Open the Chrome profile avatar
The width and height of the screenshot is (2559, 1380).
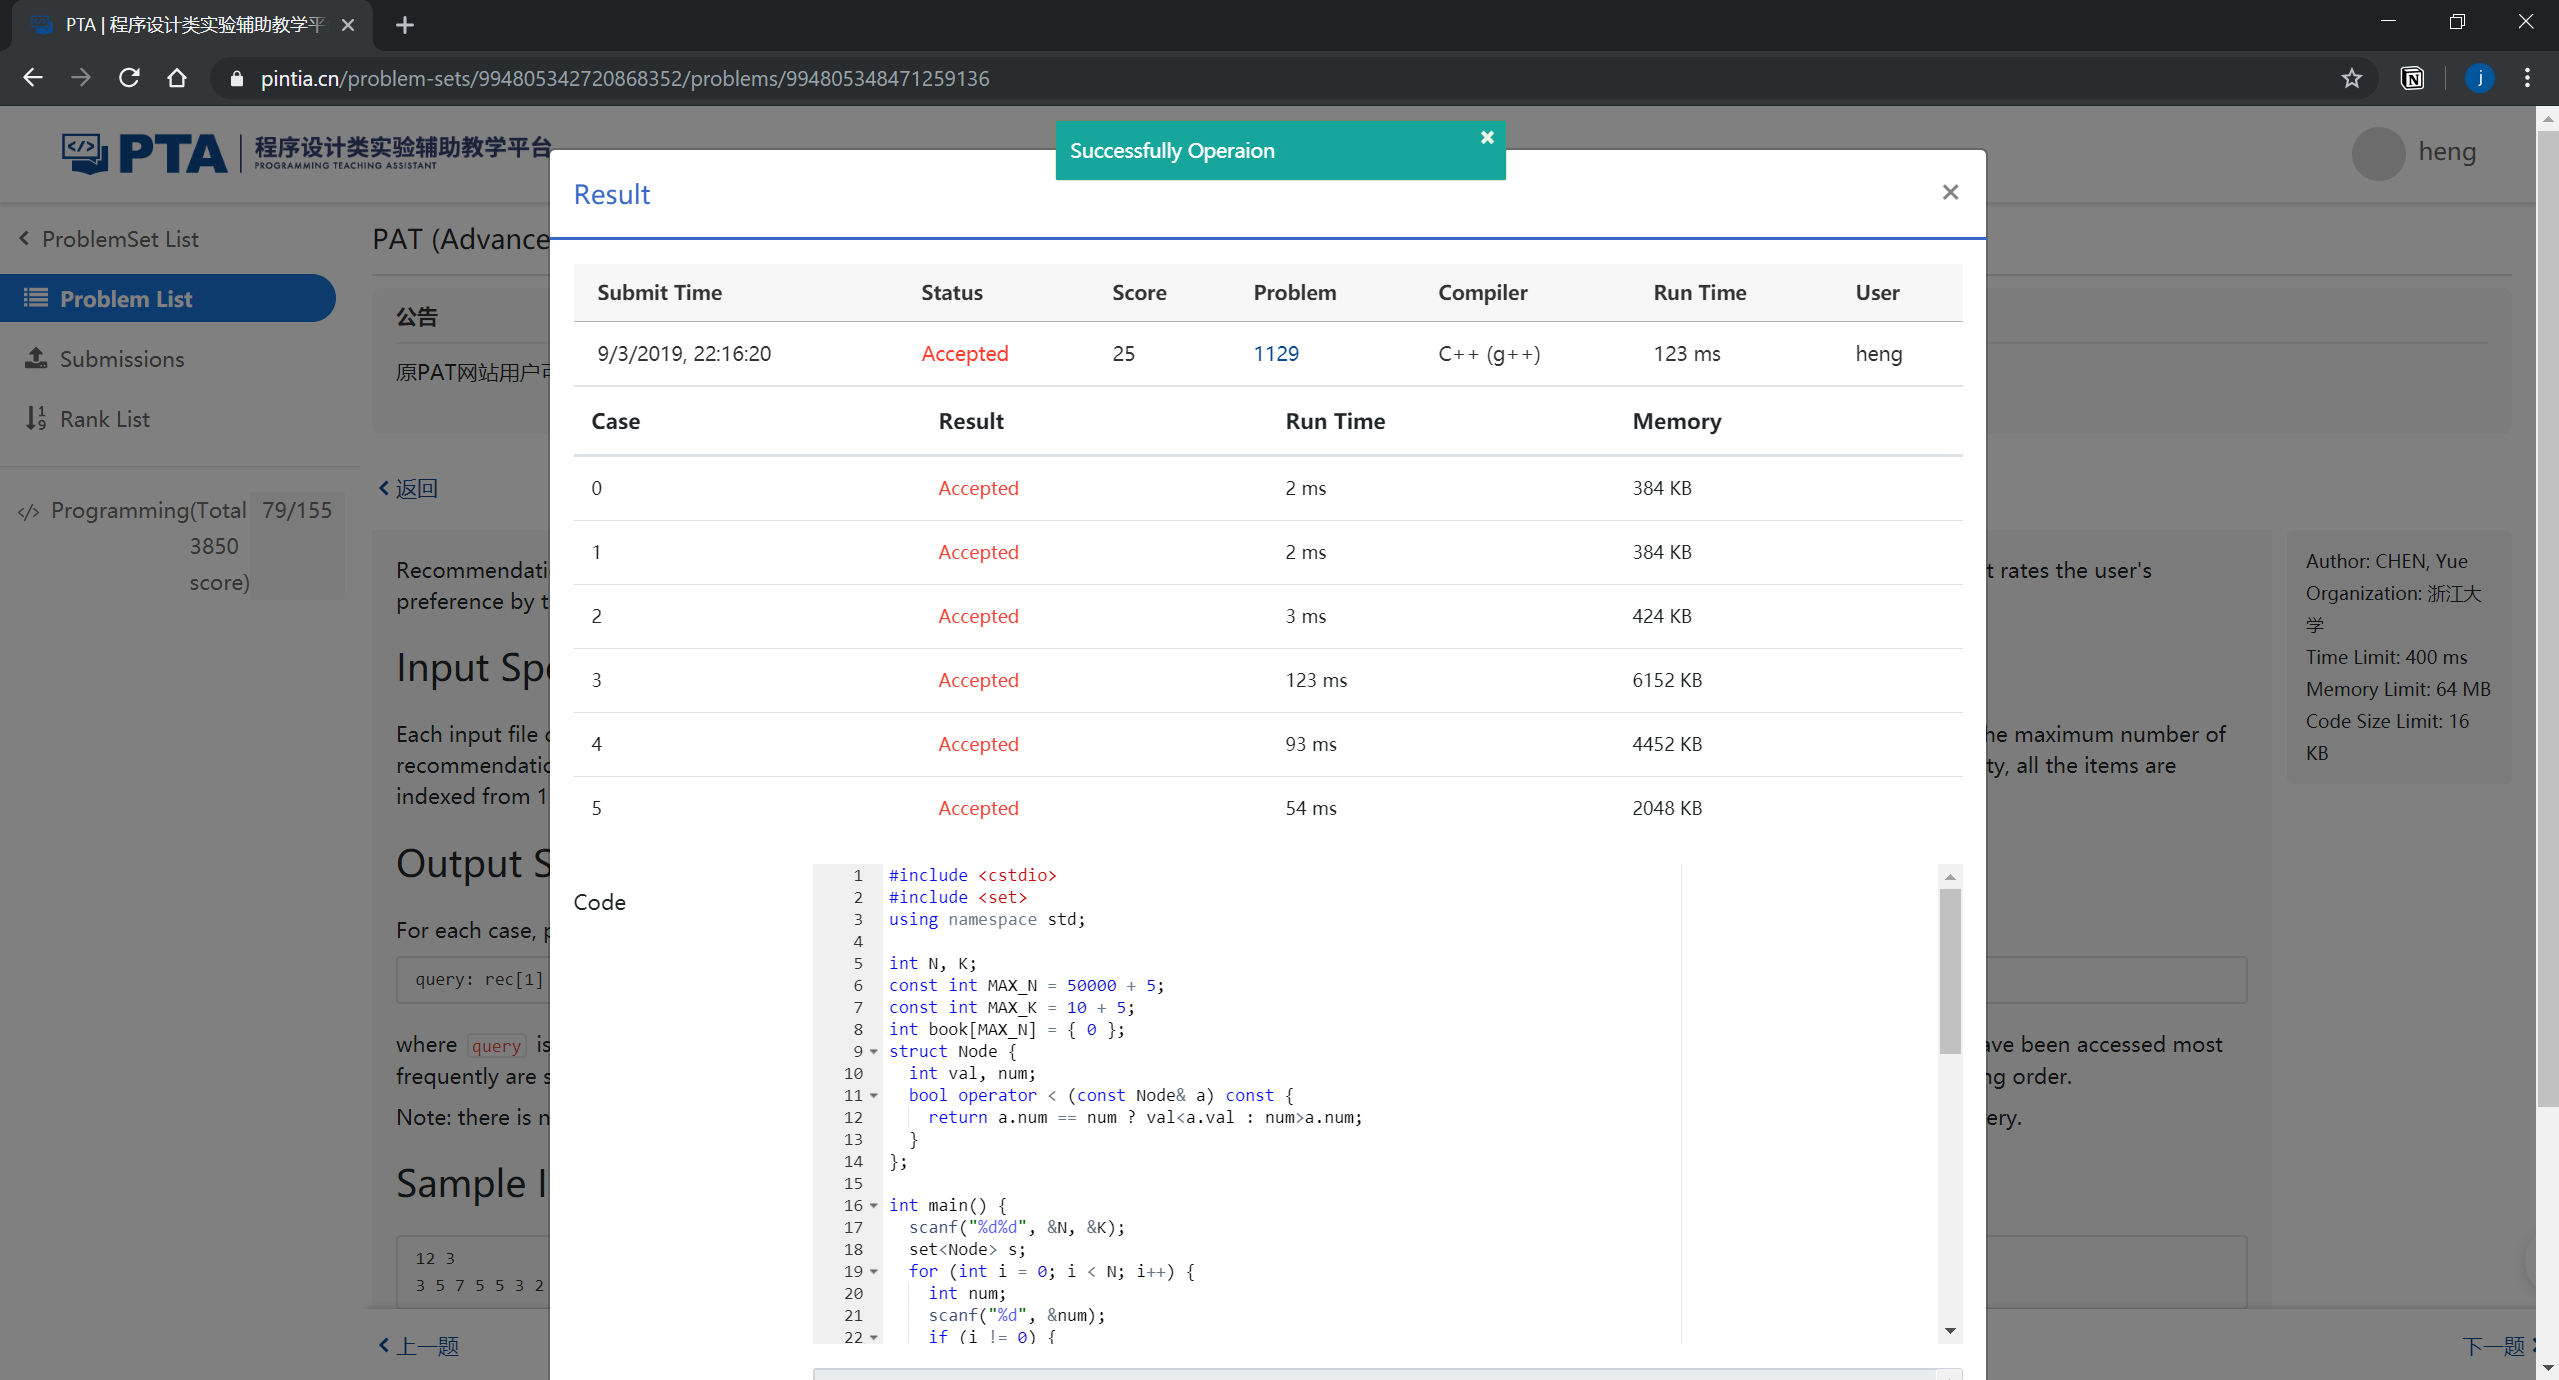tap(2479, 78)
